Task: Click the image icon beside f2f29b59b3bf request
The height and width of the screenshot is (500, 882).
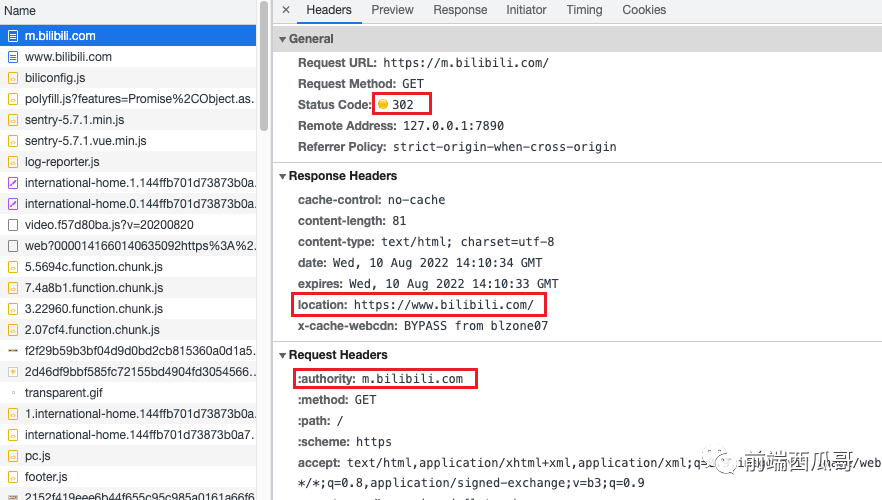Action: coord(12,351)
